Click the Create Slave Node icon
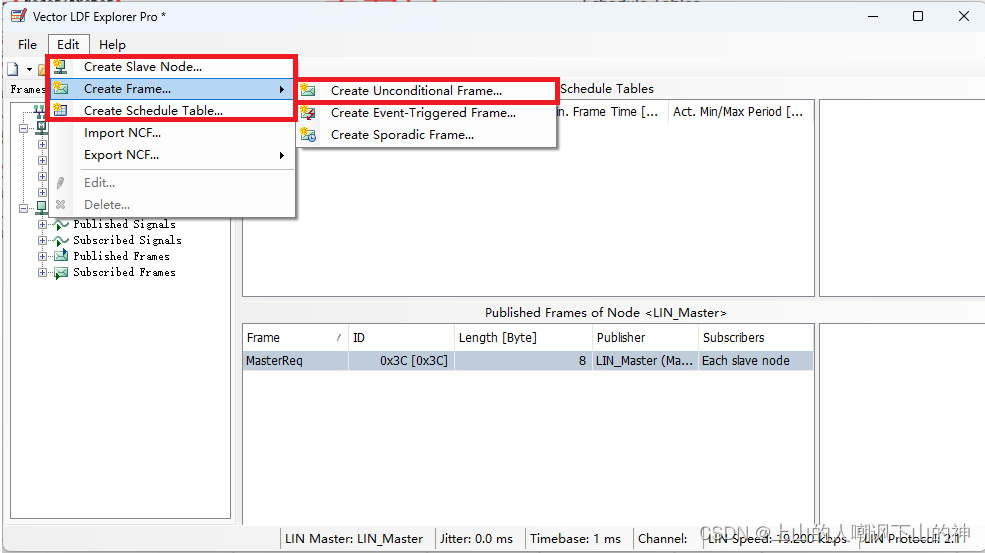 60,67
